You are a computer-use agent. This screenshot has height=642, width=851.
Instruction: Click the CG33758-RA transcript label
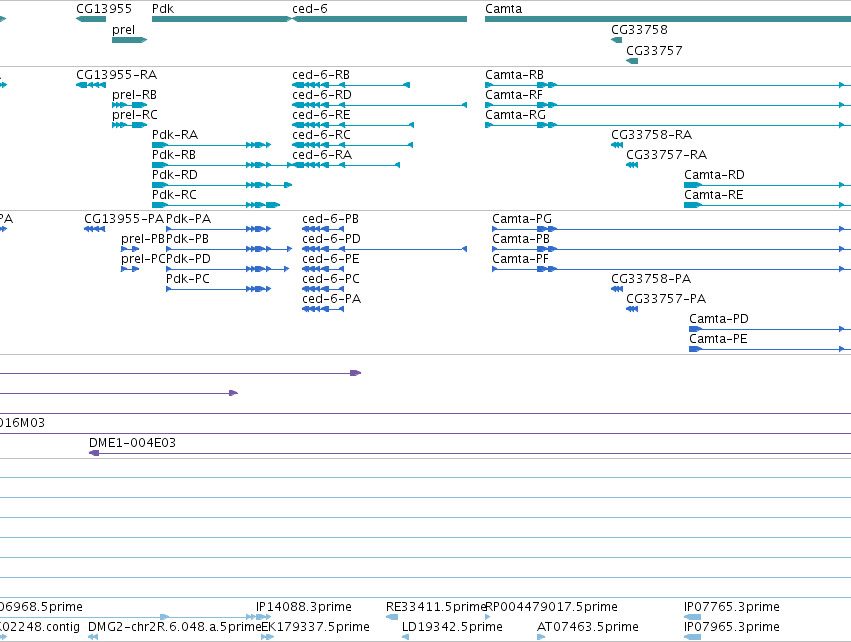tap(651, 135)
